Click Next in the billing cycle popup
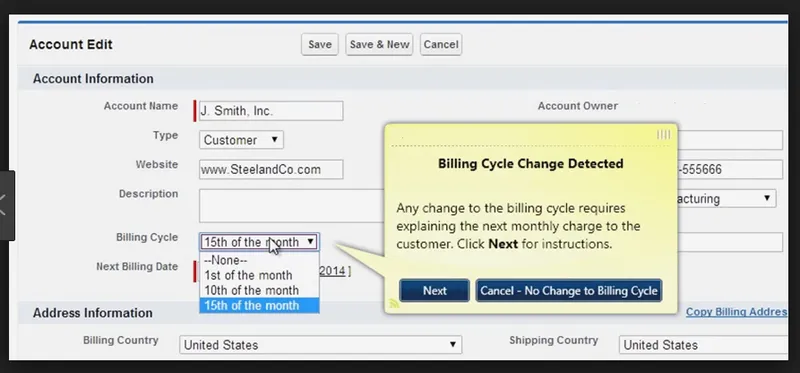The height and width of the screenshot is (373, 800). 434,290
